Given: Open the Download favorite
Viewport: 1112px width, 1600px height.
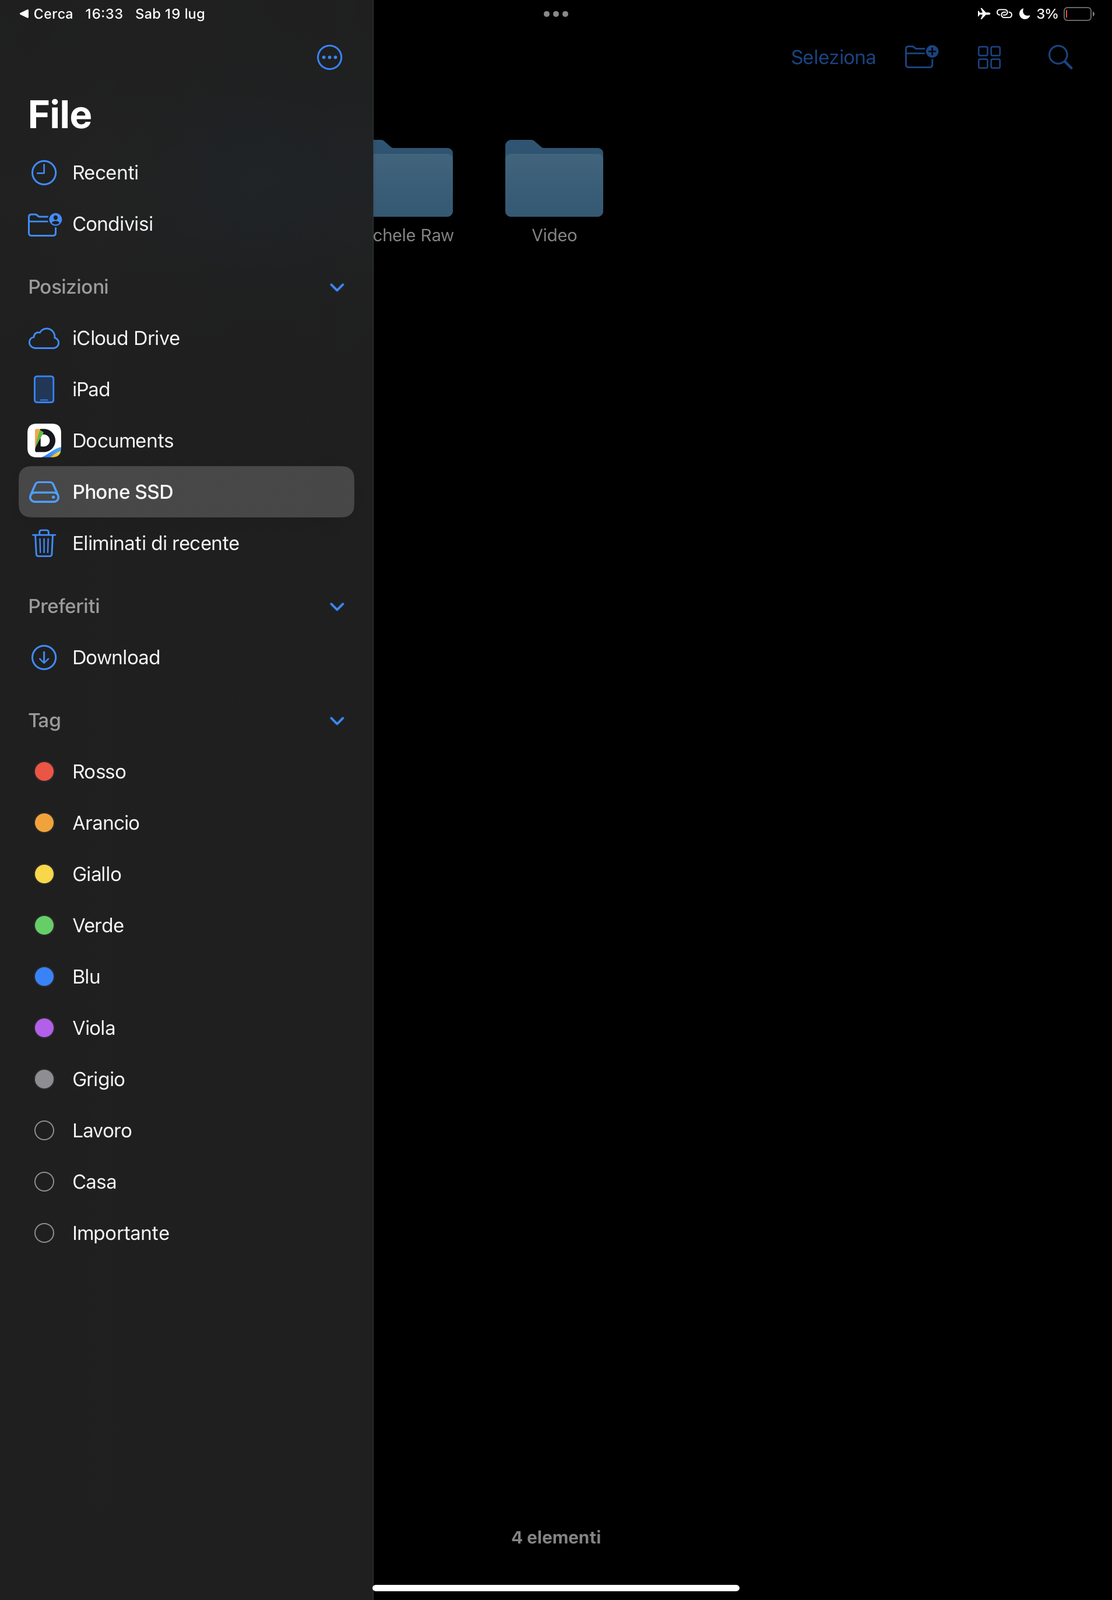Looking at the screenshot, I should click(186, 658).
